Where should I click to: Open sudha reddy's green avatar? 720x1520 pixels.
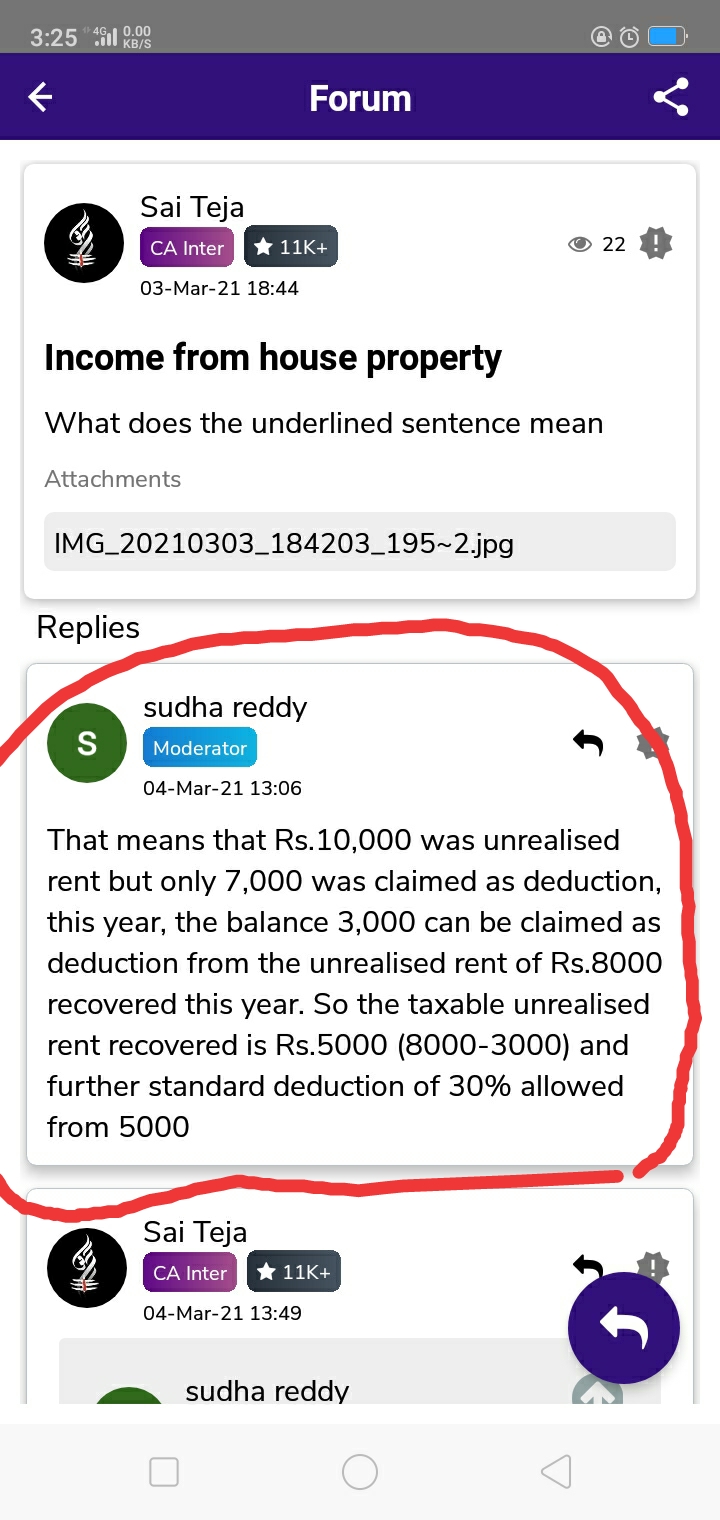pos(87,743)
